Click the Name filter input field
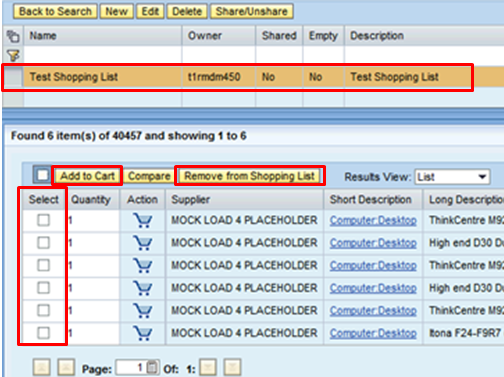Image resolution: width=504 pixels, height=377 pixels. tap(103, 55)
